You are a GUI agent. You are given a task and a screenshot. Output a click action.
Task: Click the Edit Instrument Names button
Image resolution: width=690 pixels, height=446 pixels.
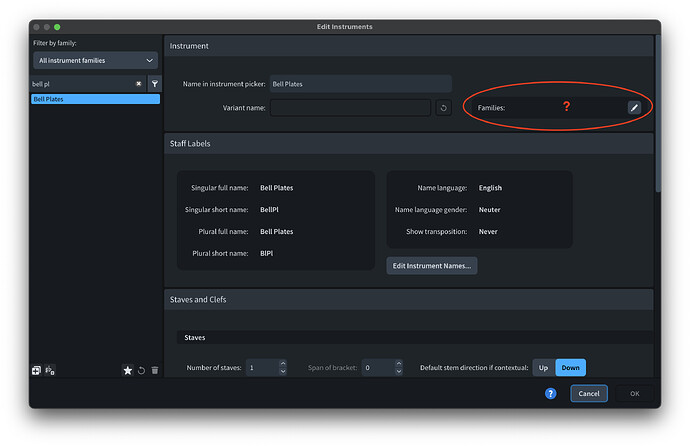(432, 266)
